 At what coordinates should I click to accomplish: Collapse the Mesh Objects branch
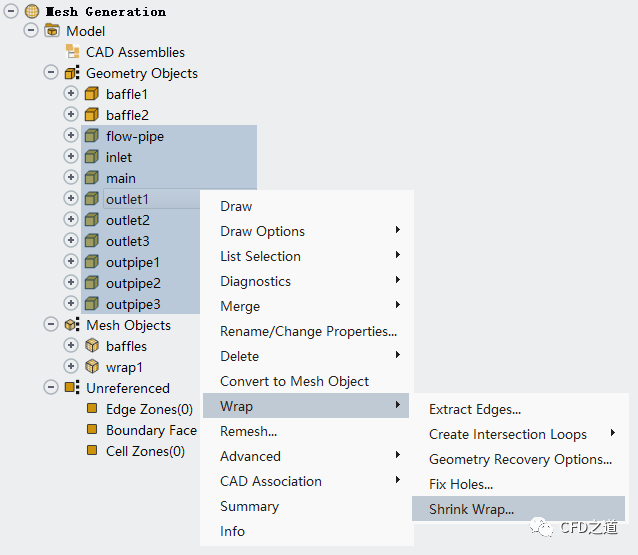tap(51, 325)
